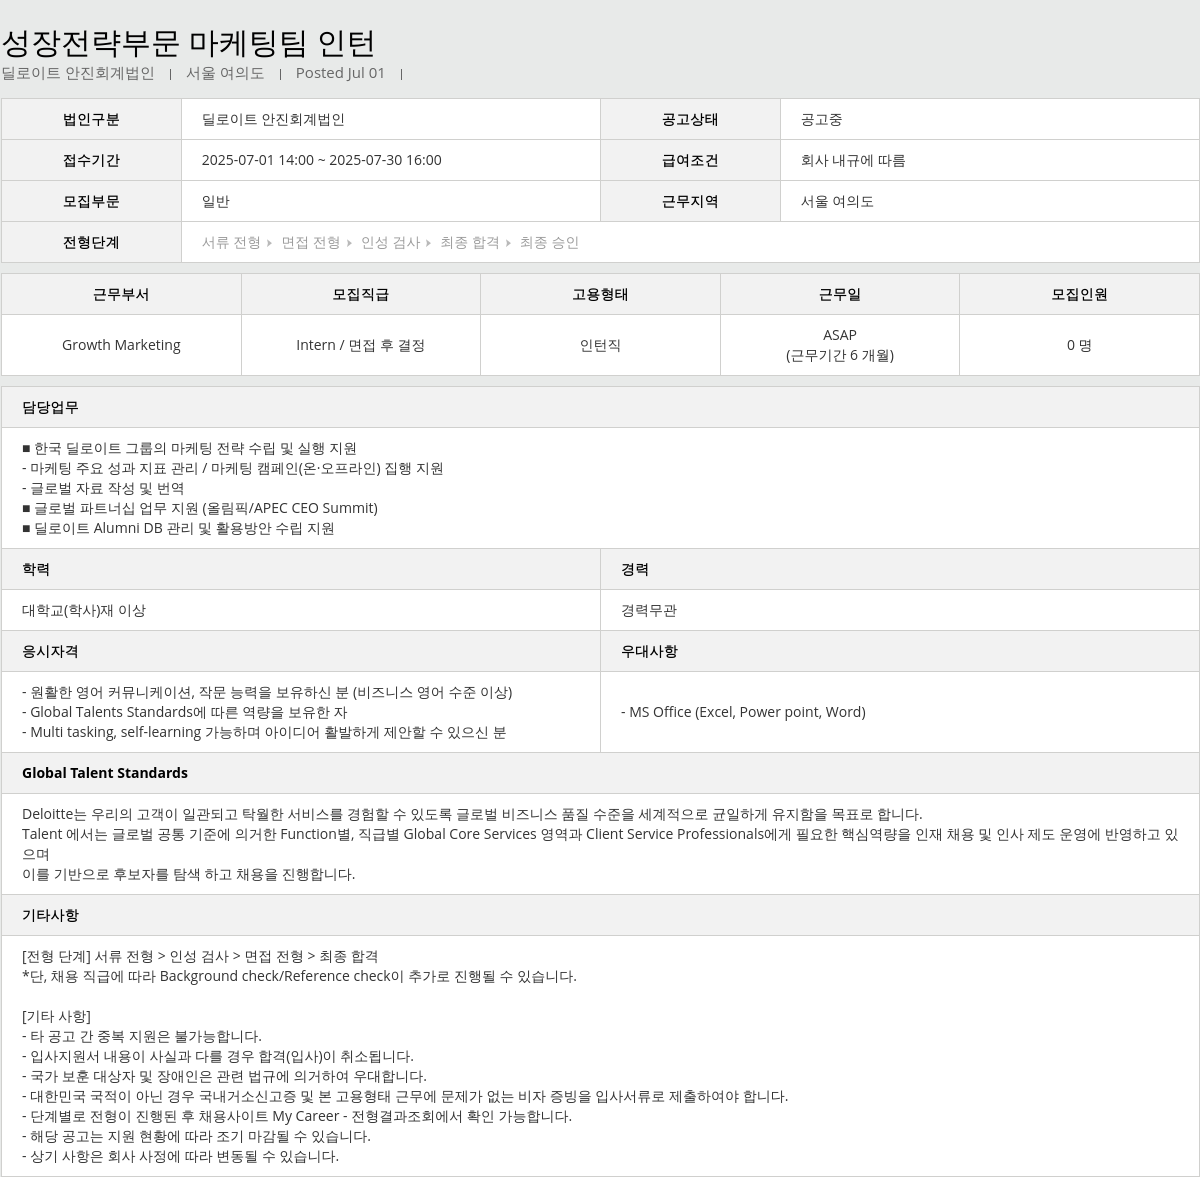Click the 회사 내규에 따름 salary value
This screenshot has height=1177, width=1200.
pos(853,160)
